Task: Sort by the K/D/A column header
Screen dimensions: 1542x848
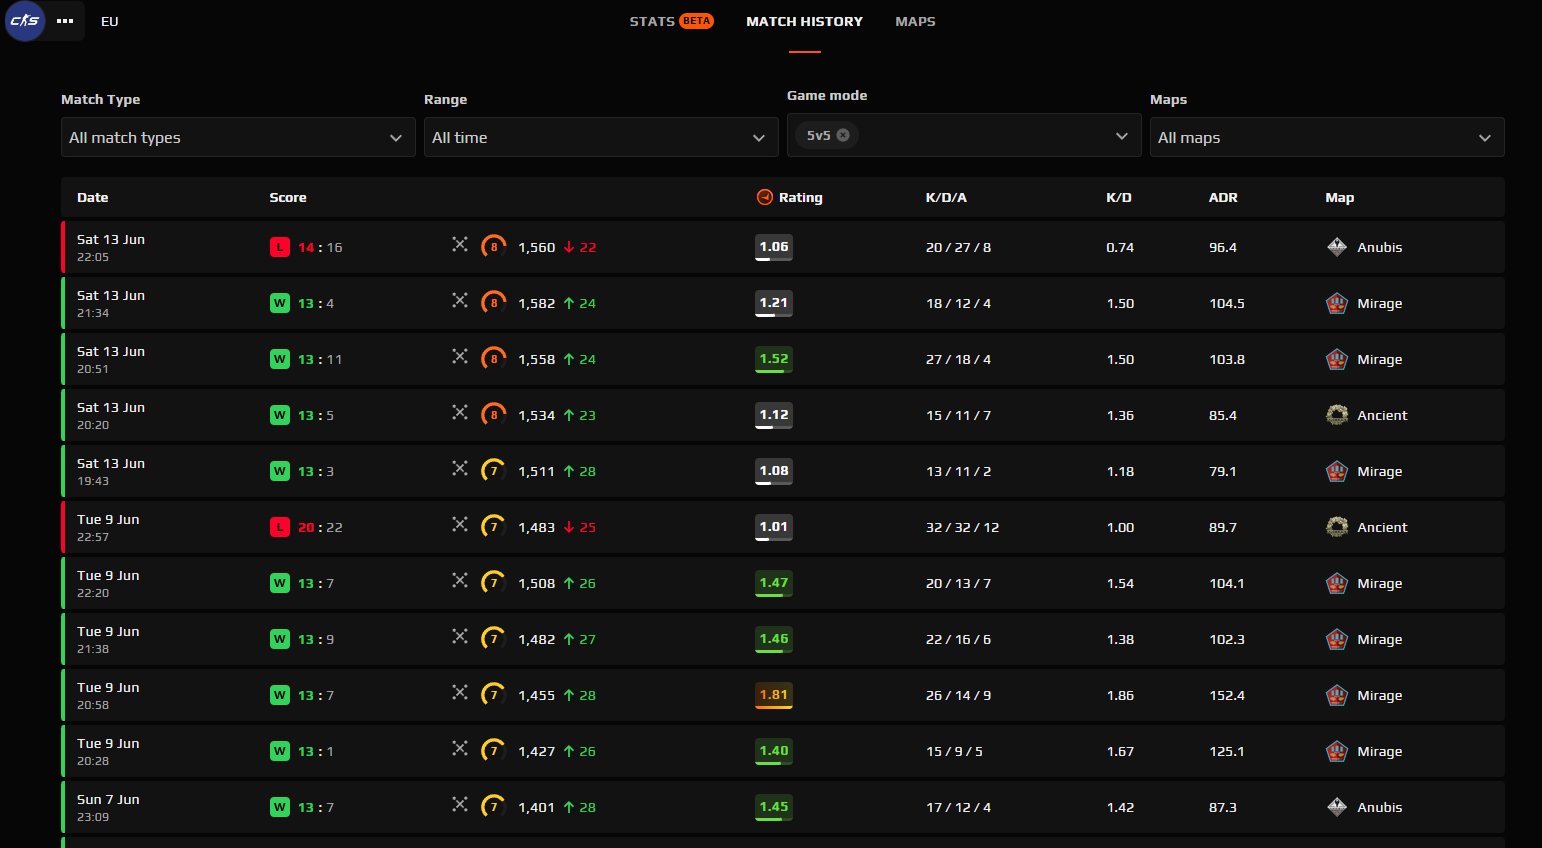Action: point(946,197)
